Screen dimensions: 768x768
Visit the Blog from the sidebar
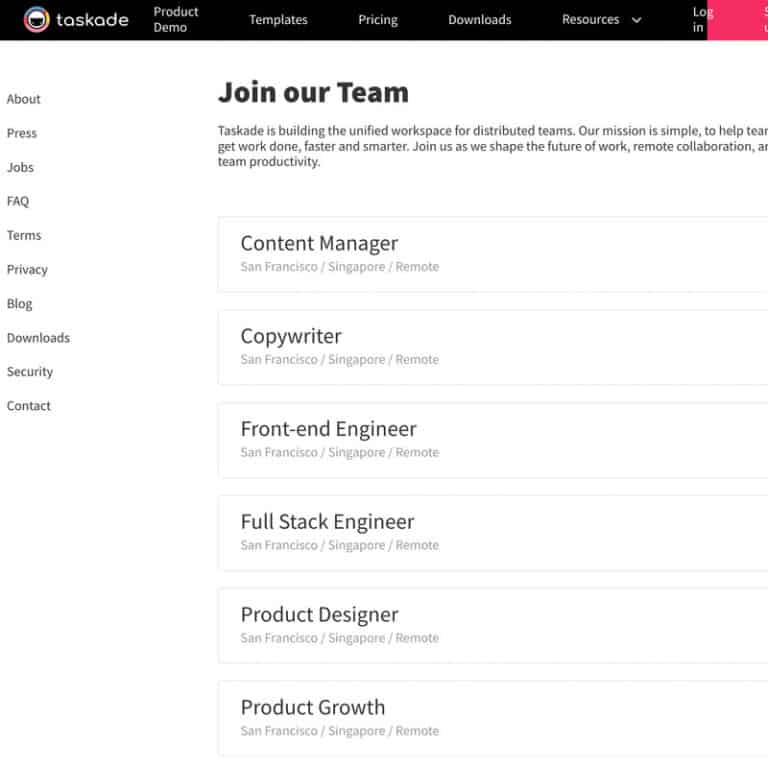20,303
